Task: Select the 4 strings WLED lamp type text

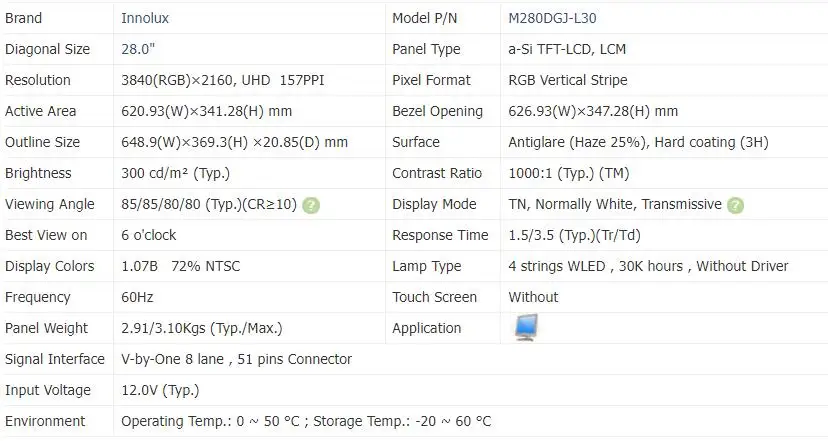Action: [x=648, y=266]
